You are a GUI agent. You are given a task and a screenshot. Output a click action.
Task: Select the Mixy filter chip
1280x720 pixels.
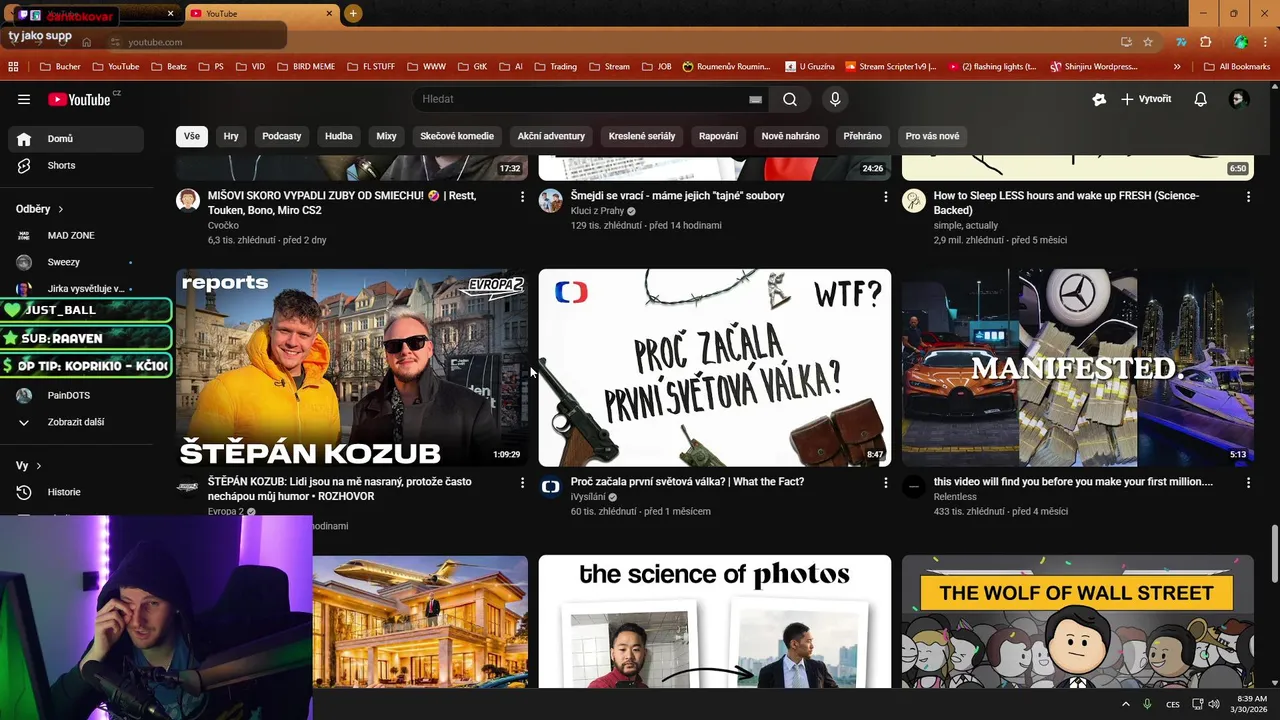pyautogui.click(x=387, y=136)
